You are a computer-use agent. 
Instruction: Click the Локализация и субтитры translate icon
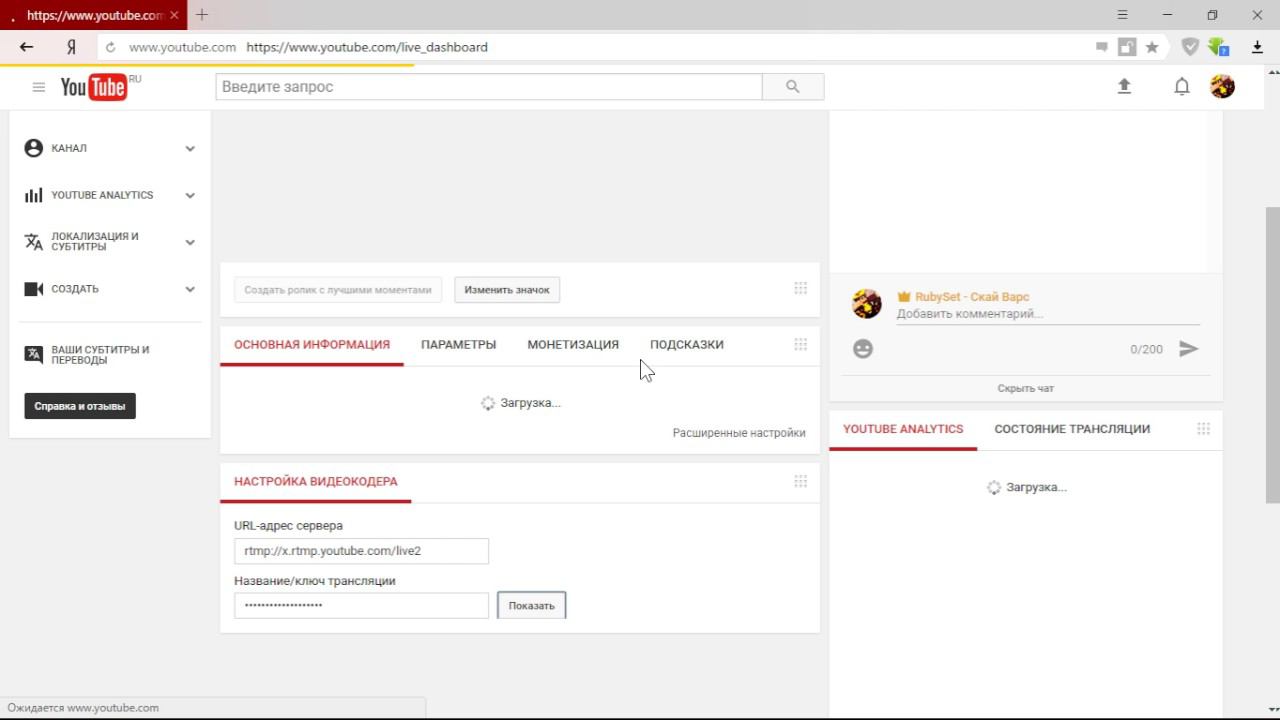[33, 242]
